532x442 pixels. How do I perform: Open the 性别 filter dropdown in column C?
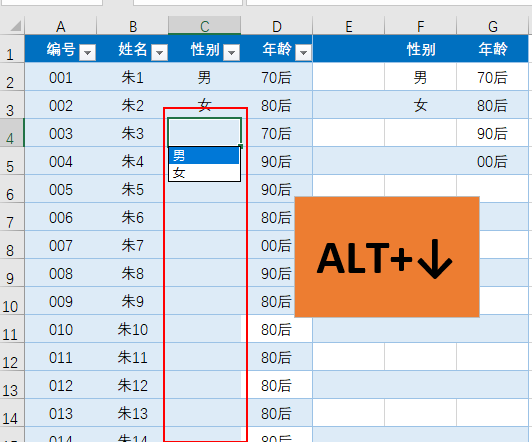(x=232, y=53)
